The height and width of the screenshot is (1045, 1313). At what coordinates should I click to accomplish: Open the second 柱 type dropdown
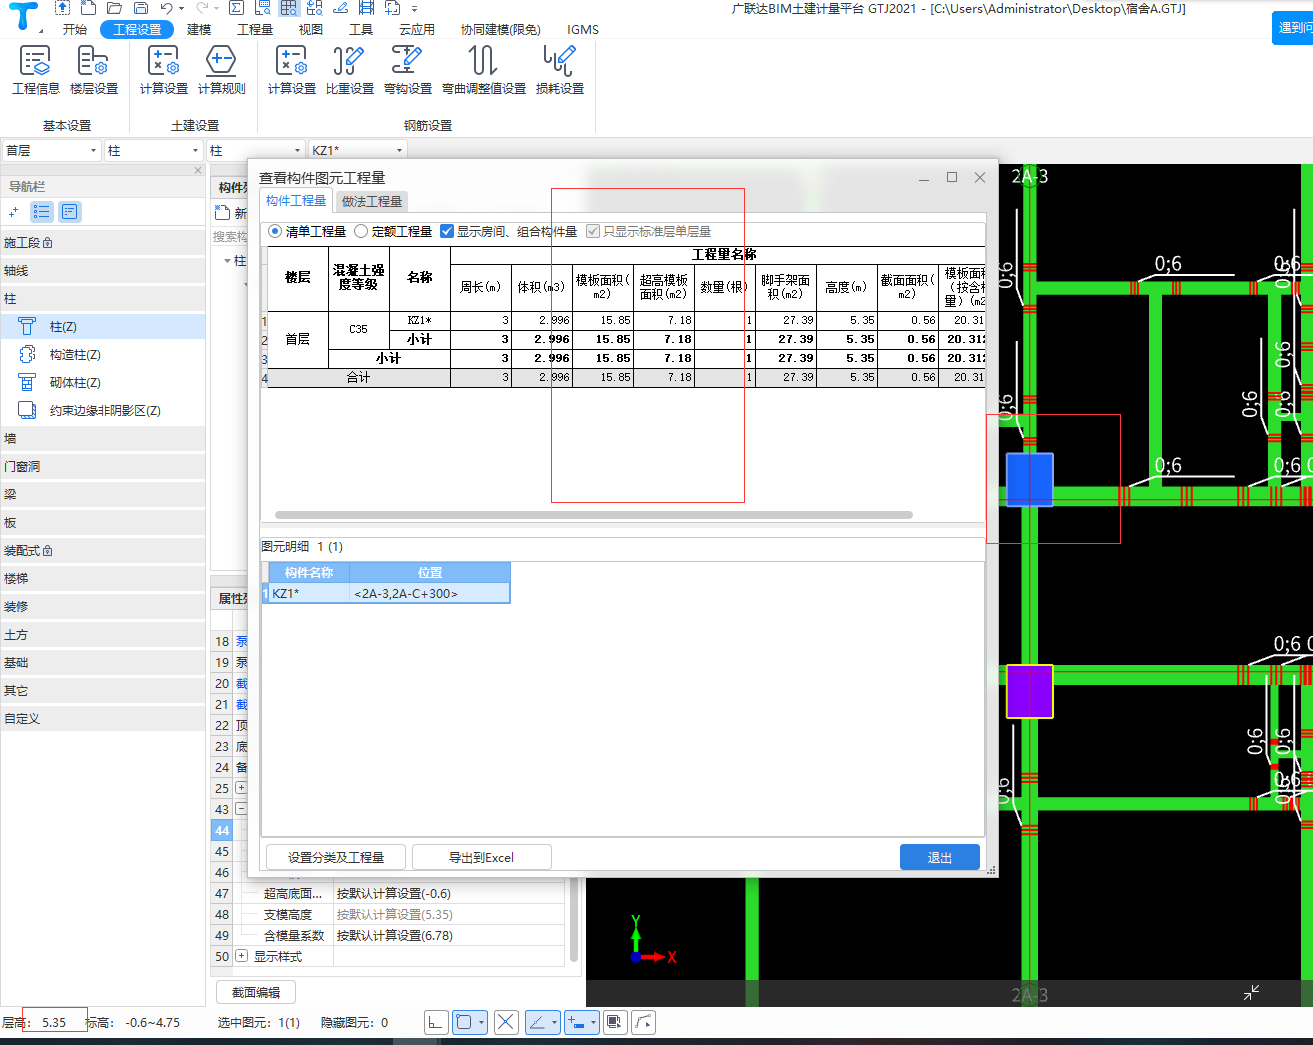255,151
